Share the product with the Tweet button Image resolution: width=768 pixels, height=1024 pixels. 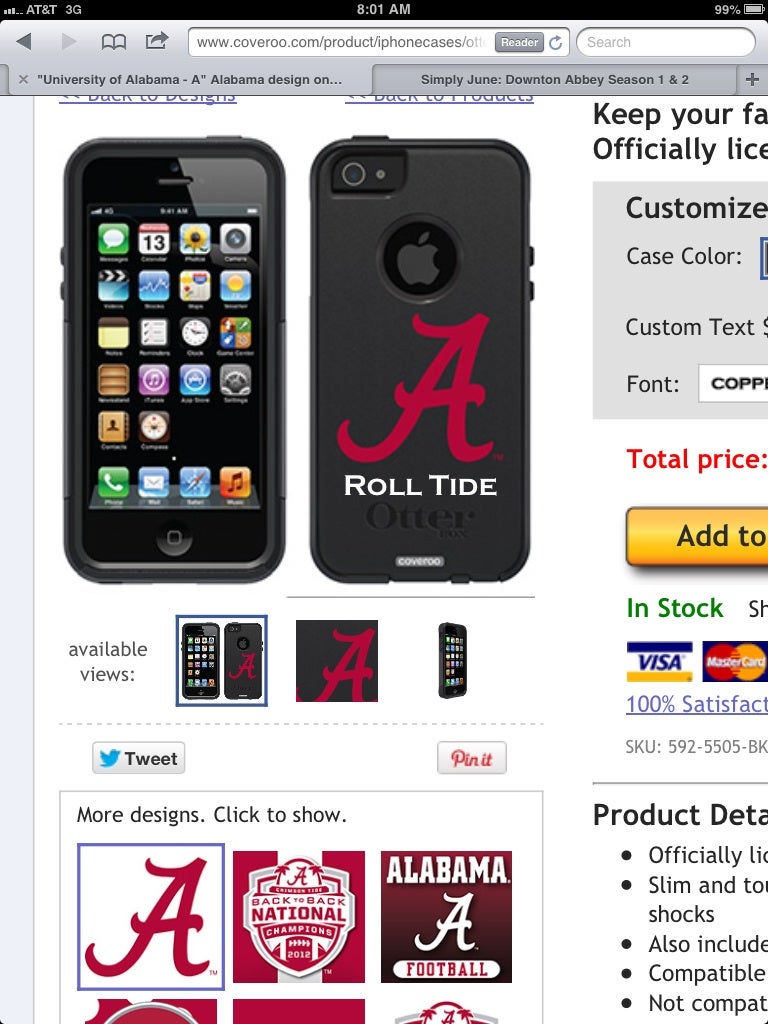click(137, 758)
